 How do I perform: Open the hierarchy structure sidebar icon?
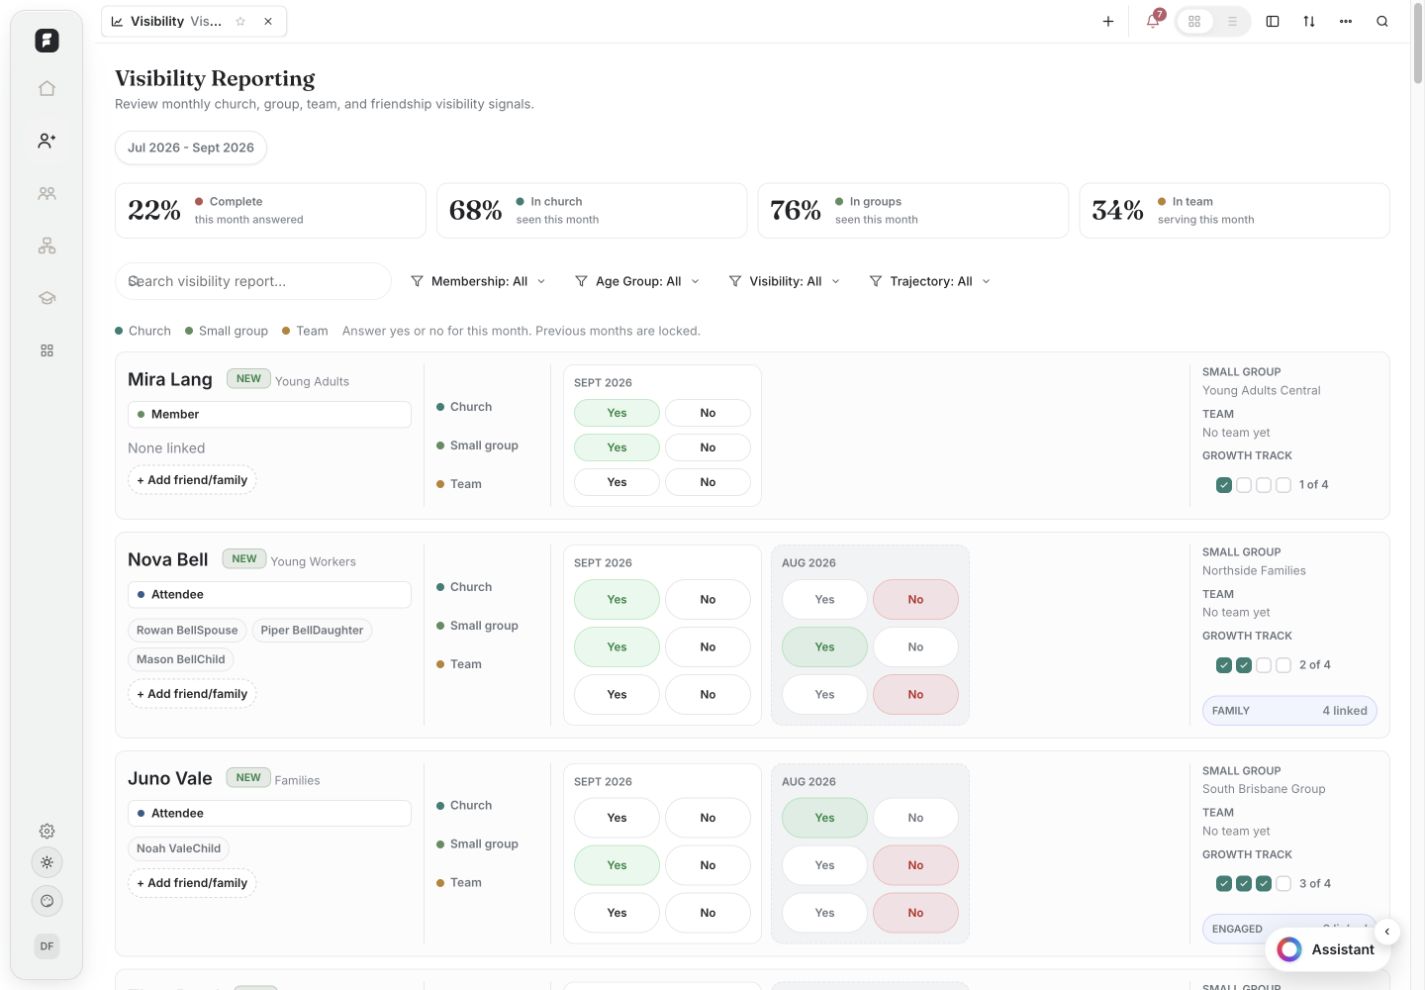(46, 246)
